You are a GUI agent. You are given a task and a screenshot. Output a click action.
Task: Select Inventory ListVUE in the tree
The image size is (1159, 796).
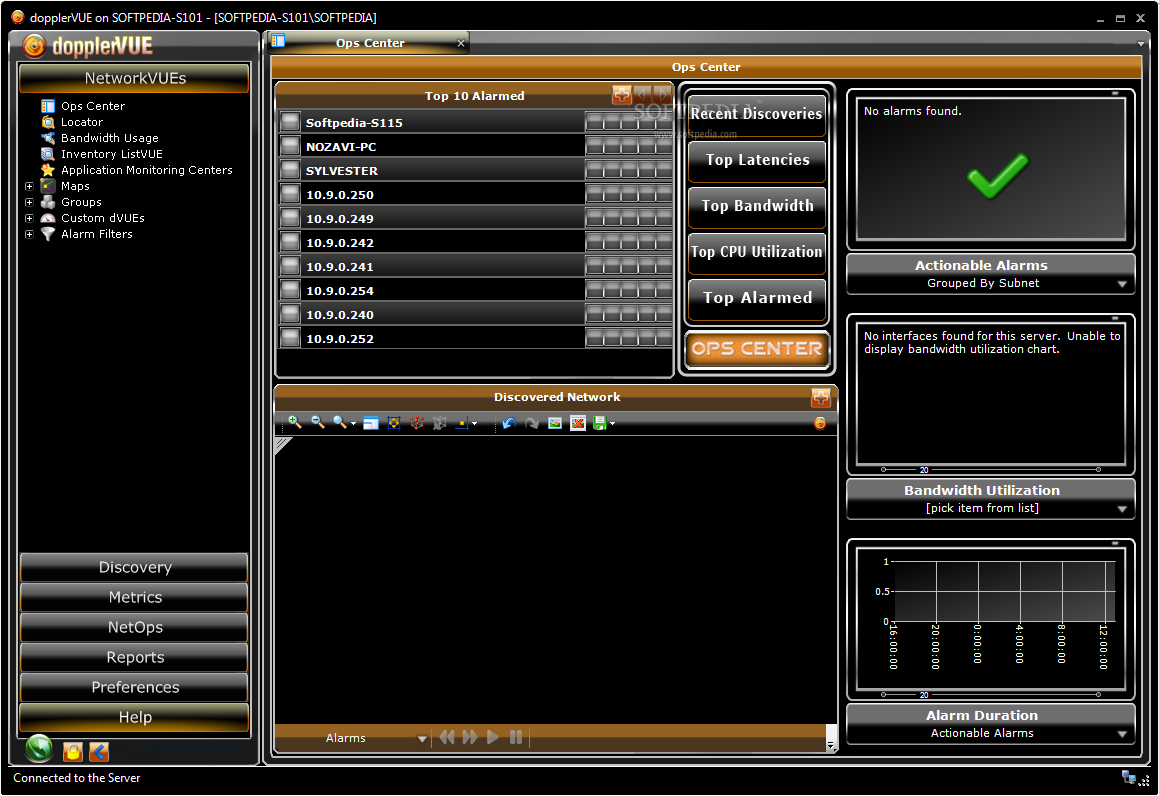click(x=112, y=154)
